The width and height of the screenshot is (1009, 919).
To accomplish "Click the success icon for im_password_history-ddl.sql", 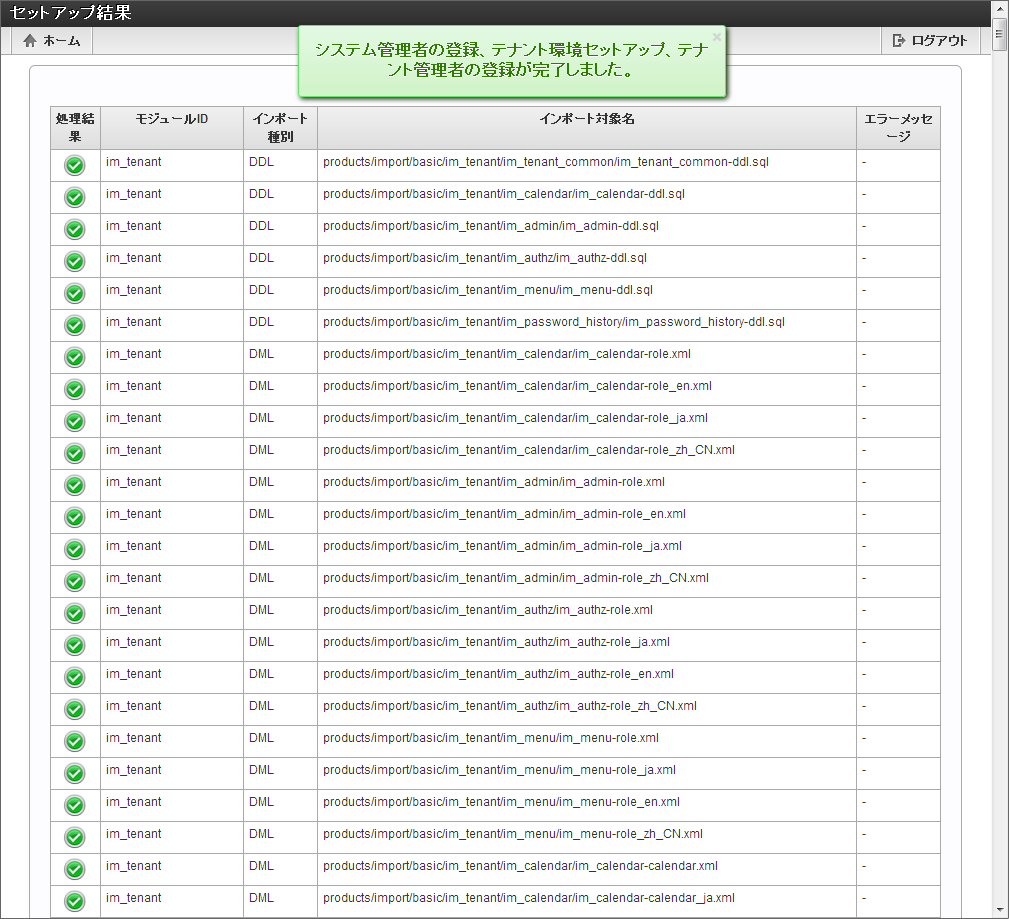I will (75, 326).
